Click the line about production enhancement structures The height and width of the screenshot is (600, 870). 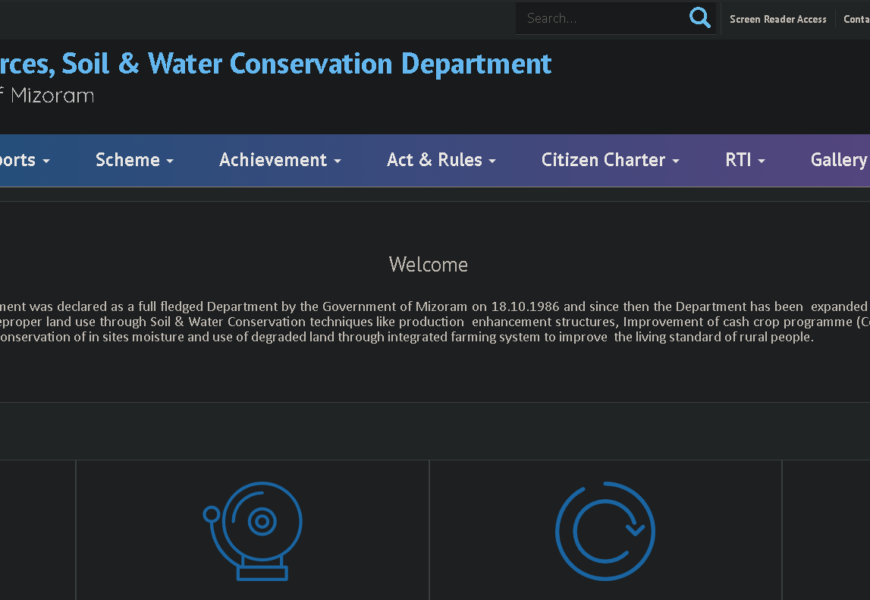pyautogui.click(x=435, y=322)
